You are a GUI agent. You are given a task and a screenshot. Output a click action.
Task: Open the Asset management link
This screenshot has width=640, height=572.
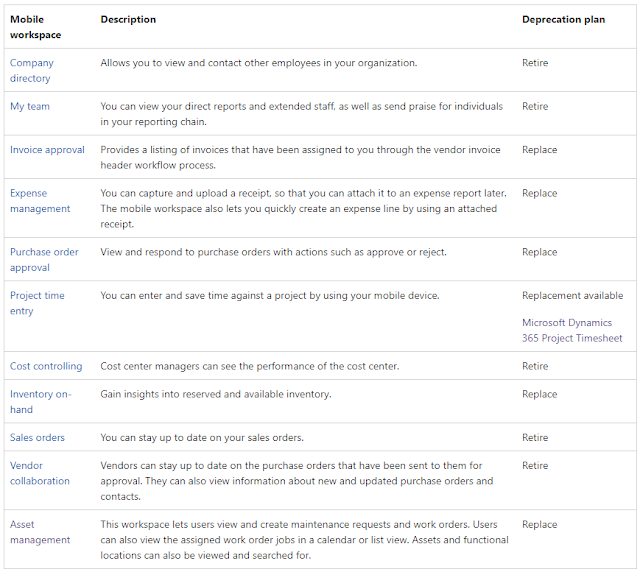(40, 532)
